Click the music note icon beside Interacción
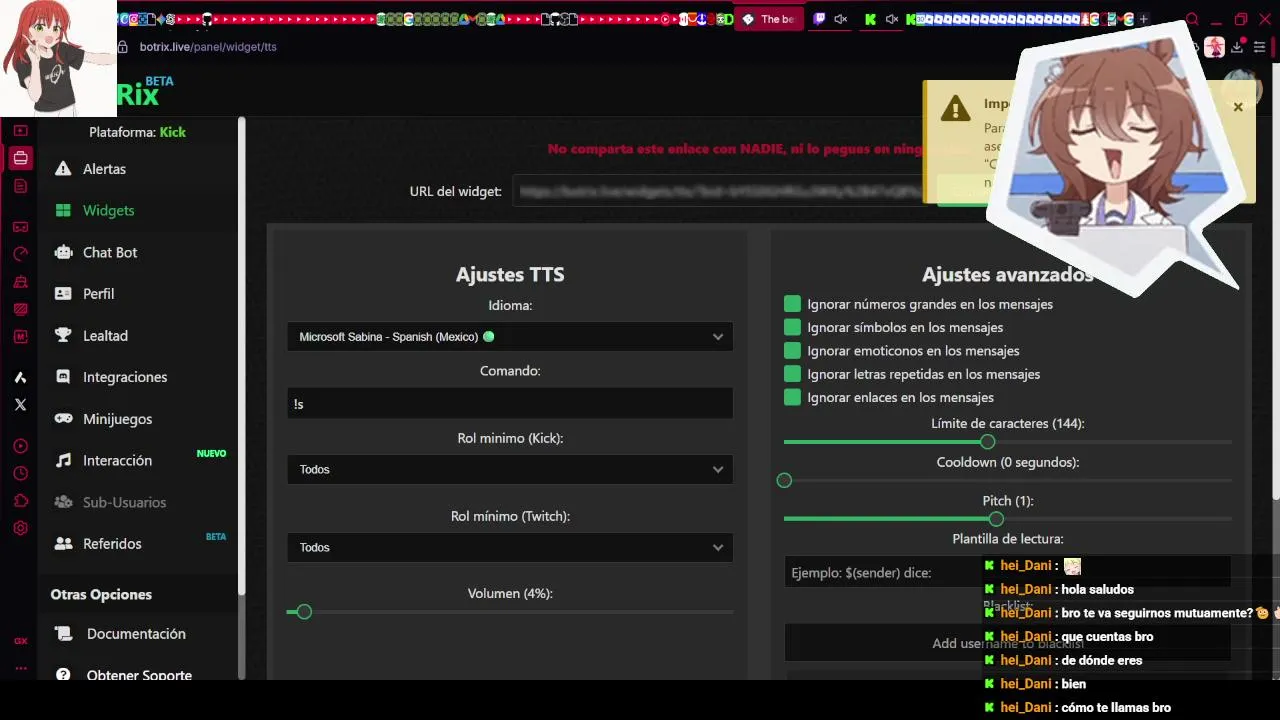Screen dimensions: 1280x720 (x=63, y=460)
